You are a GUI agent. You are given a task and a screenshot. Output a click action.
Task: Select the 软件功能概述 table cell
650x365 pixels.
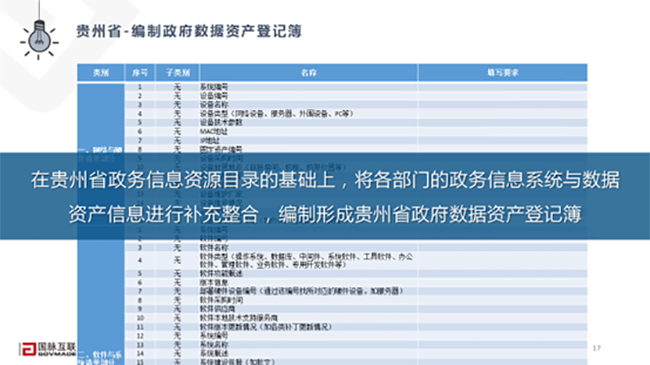[x=308, y=273]
